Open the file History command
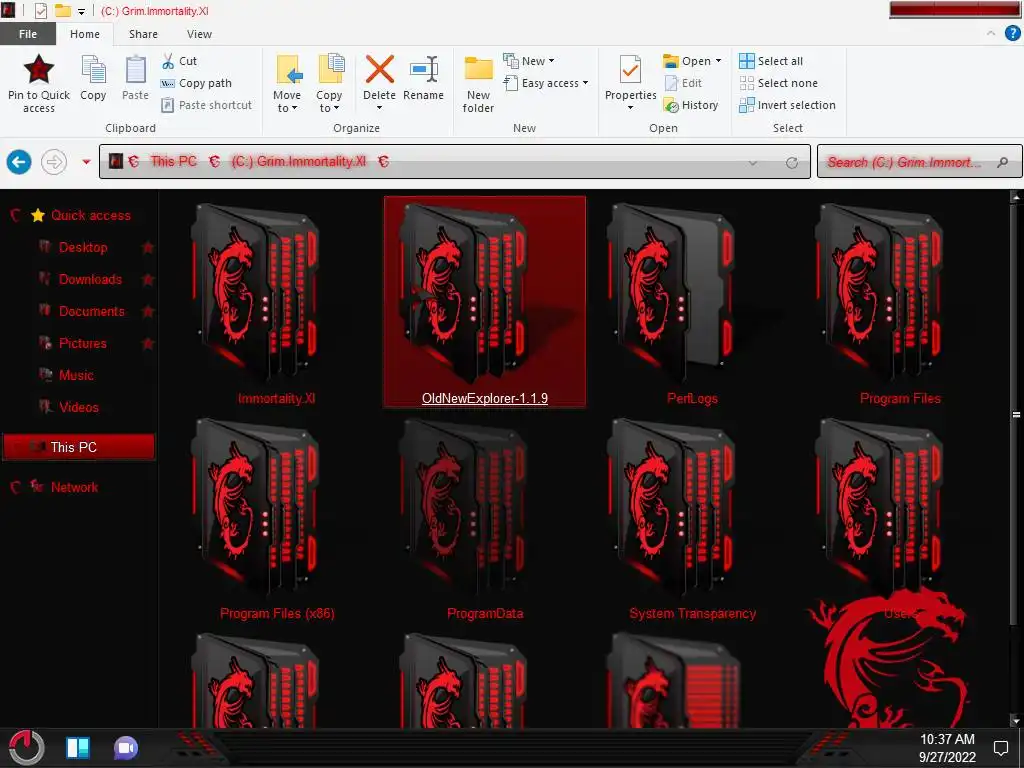 tap(691, 105)
